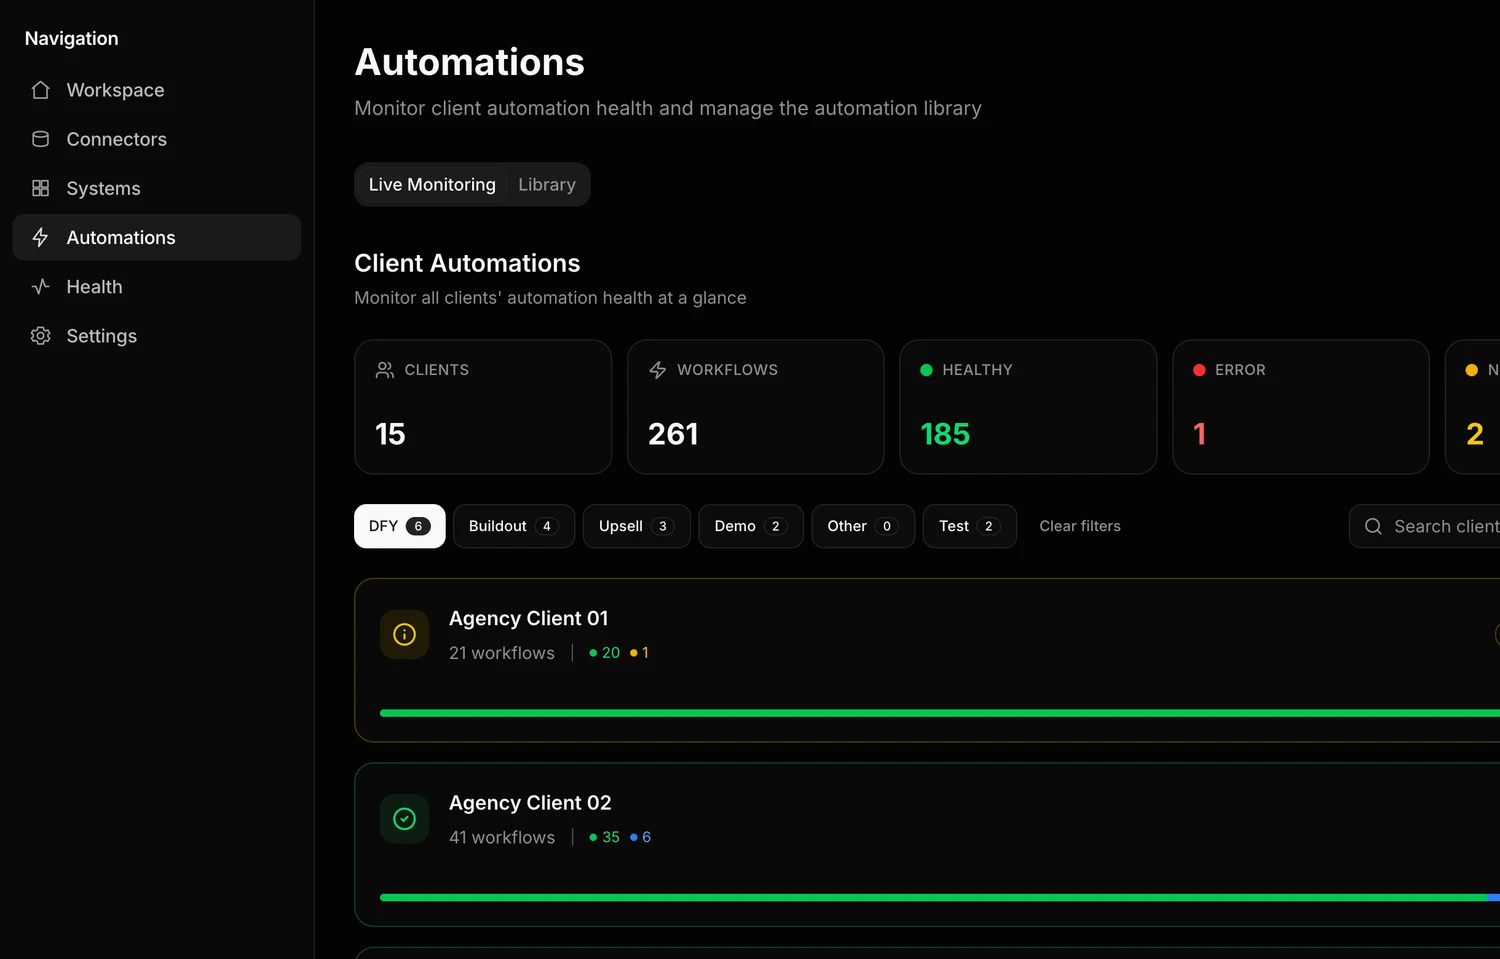Click the search magnifier icon

tap(1373, 526)
